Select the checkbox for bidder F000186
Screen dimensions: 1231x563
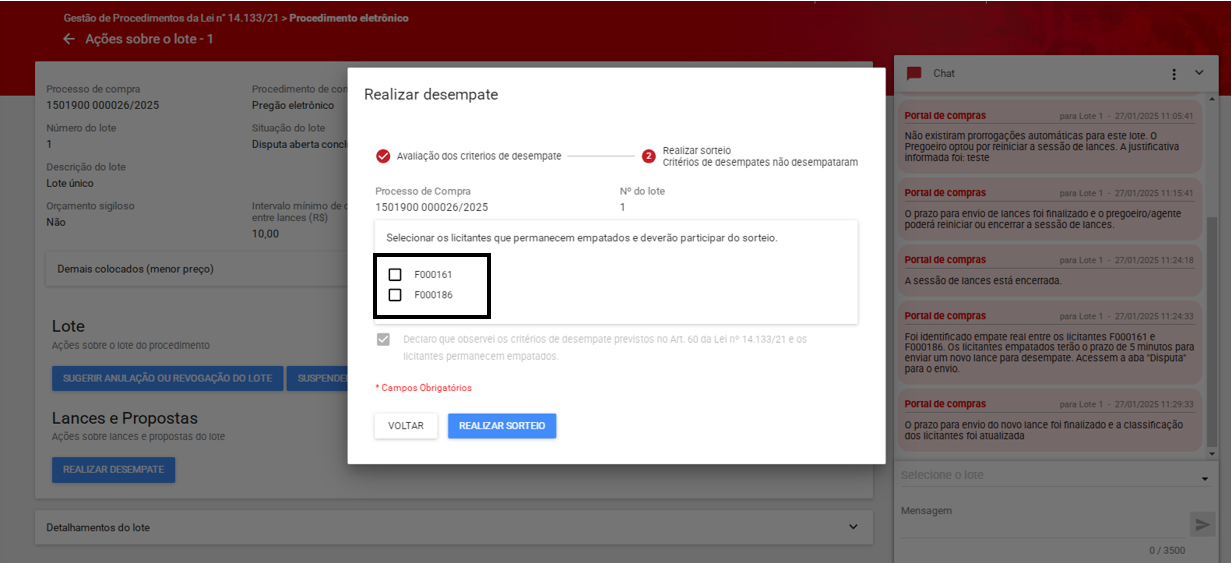pos(395,295)
